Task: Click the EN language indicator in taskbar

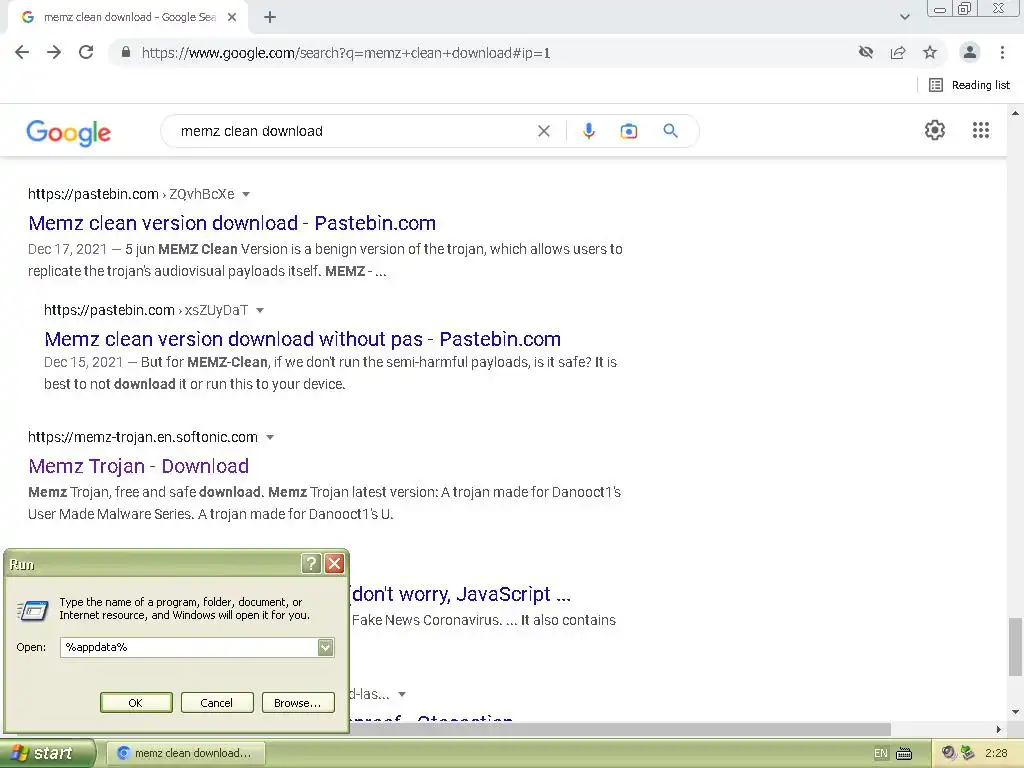Action: [x=880, y=754]
